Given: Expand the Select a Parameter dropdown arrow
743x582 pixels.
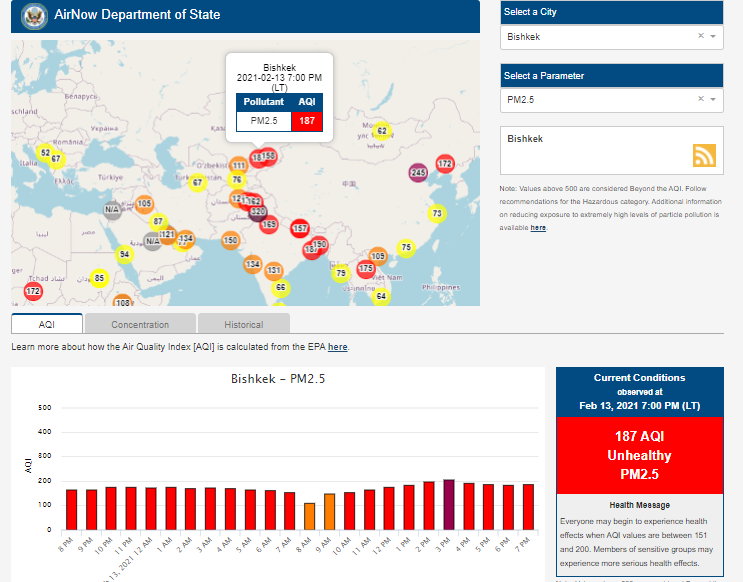Looking at the screenshot, I should click(713, 100).
